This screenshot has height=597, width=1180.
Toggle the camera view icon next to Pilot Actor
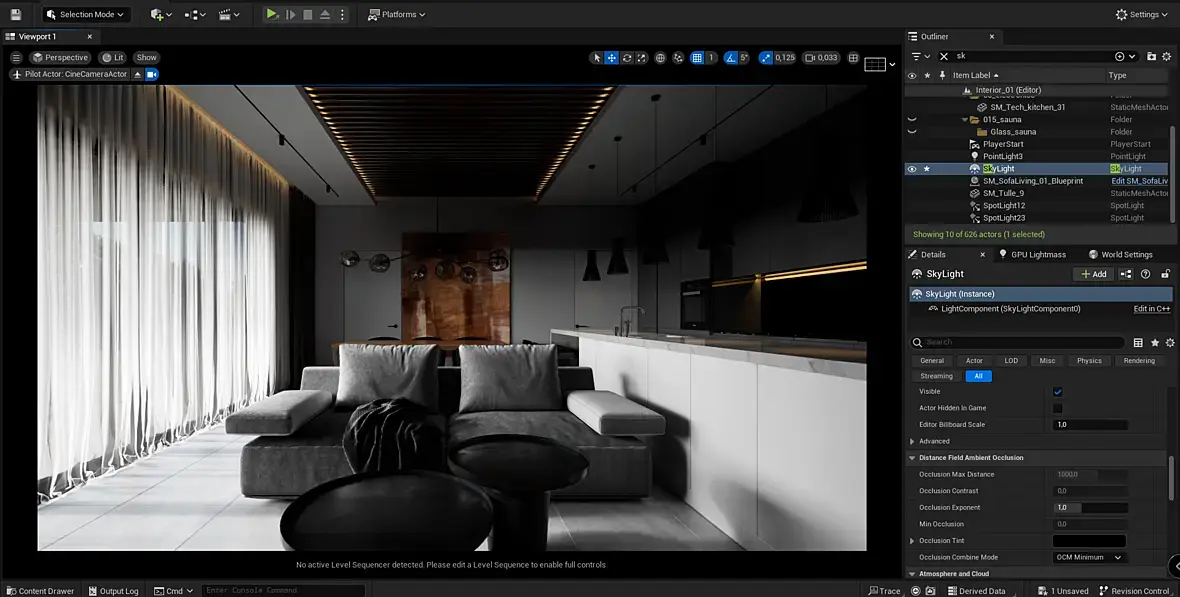click(x=152, y=75)
